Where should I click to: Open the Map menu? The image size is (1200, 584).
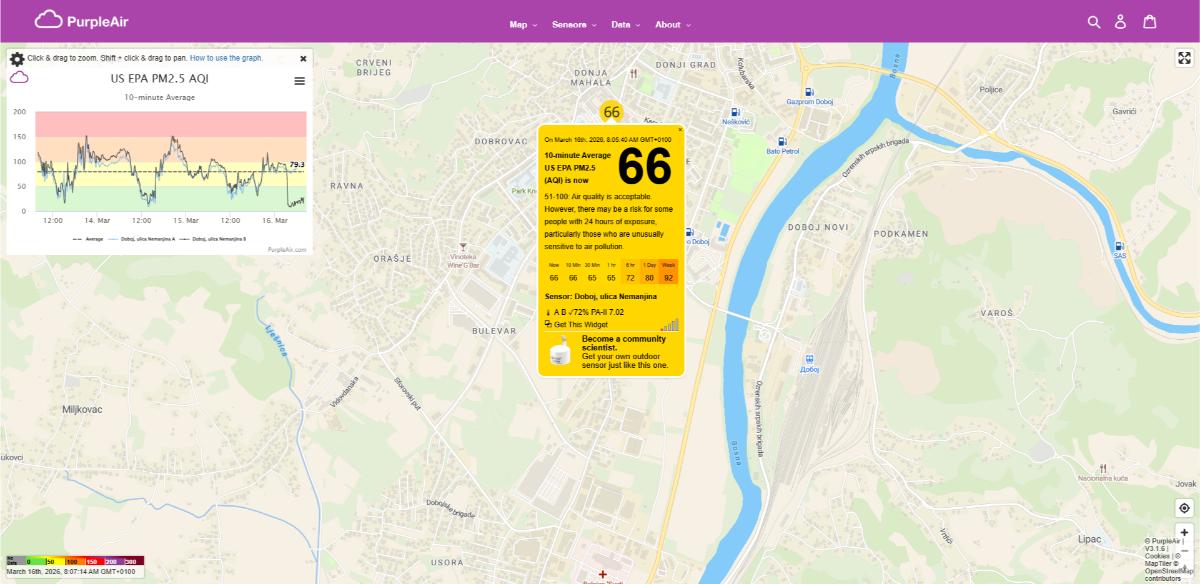pos(518,24)
